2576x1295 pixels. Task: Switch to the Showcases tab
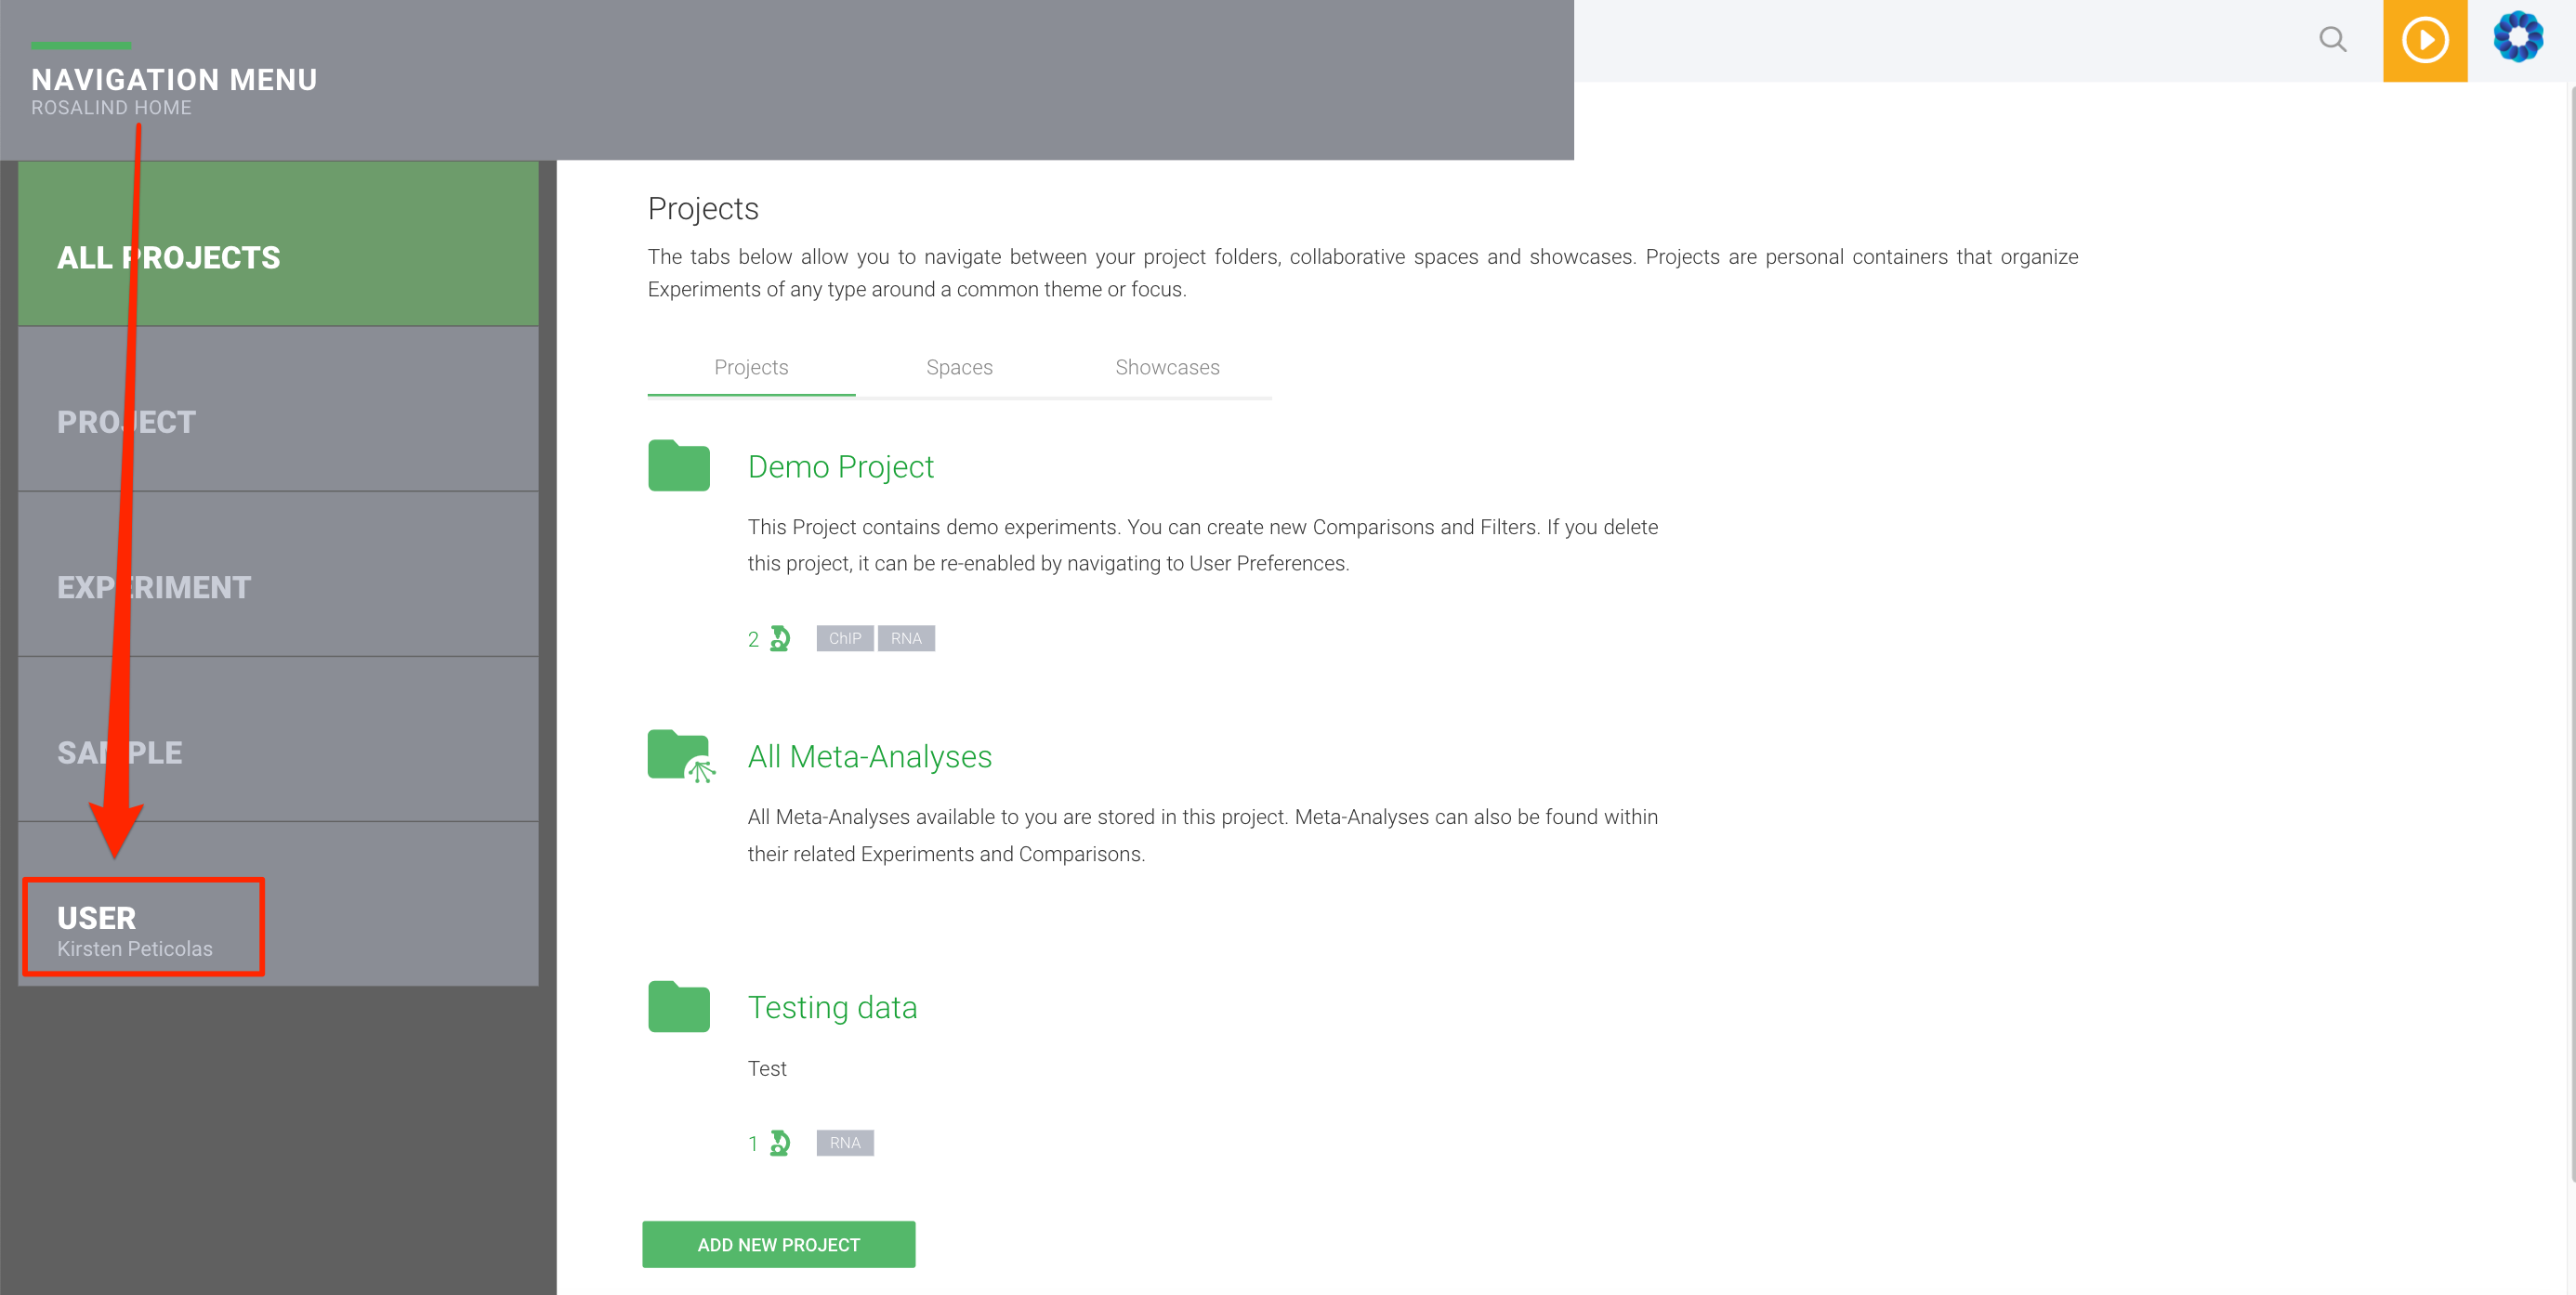[1167, 367]
